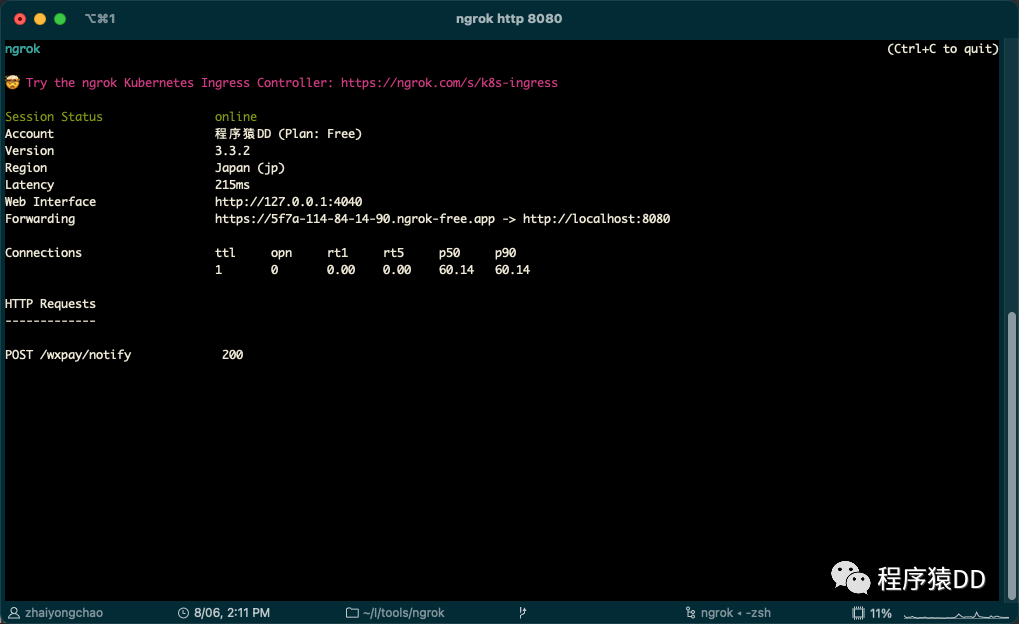The image size is (1019, 624).
Task: Click the rt1 value "0.00"
Action: 341,269
